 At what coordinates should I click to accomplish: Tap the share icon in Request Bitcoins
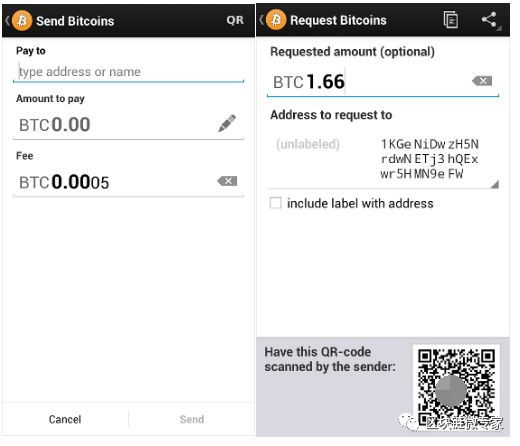click(x=489, y=20)
